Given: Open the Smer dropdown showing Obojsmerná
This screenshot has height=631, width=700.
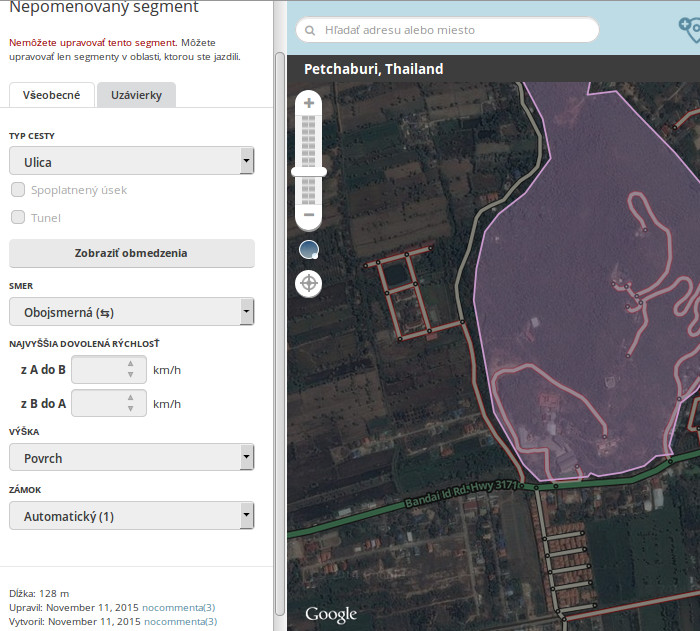Looking at the screenshot, I should (x=132, y=312).
